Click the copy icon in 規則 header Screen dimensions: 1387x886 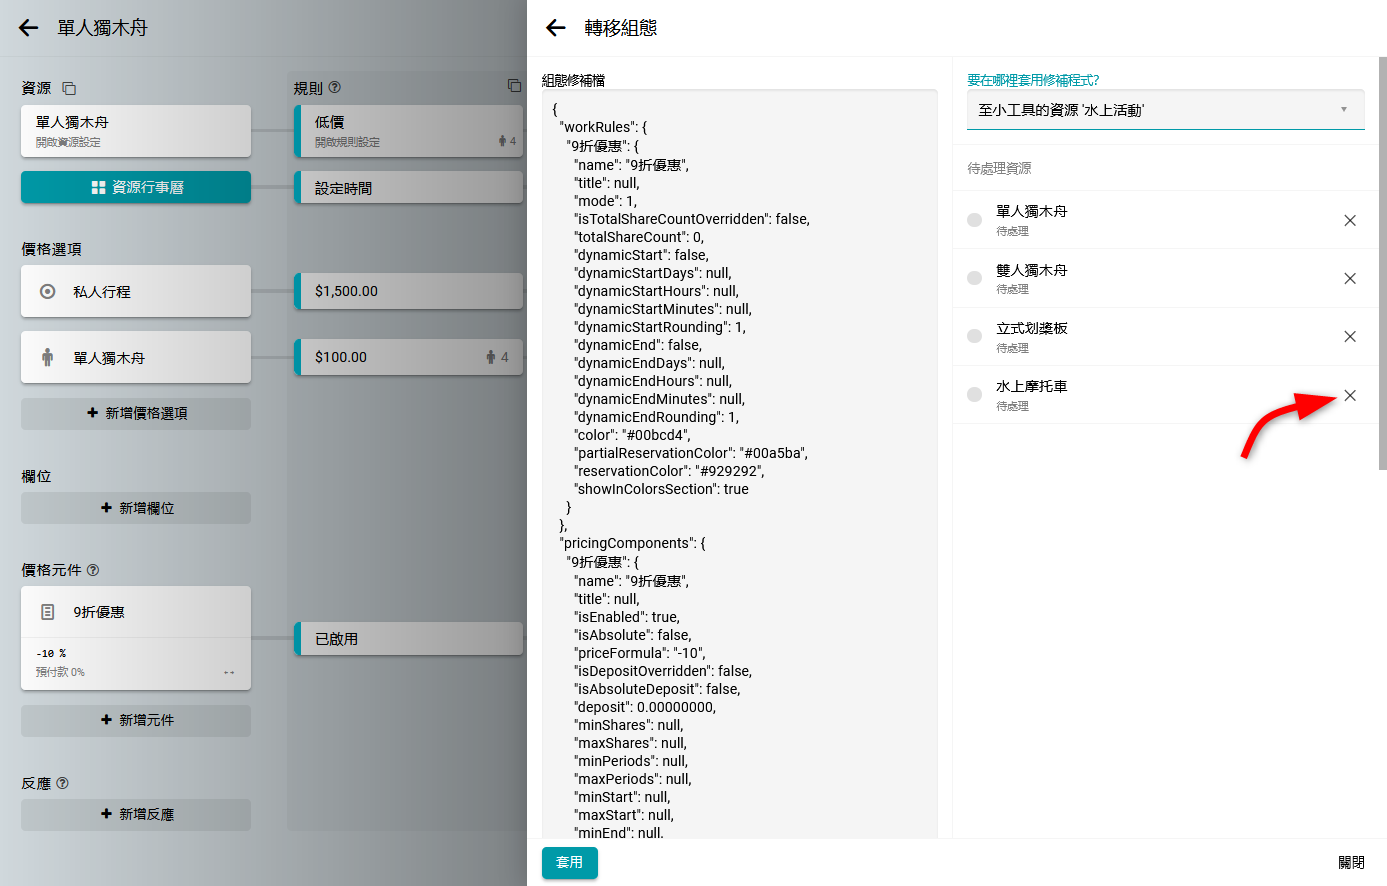[x=513, y=86]
